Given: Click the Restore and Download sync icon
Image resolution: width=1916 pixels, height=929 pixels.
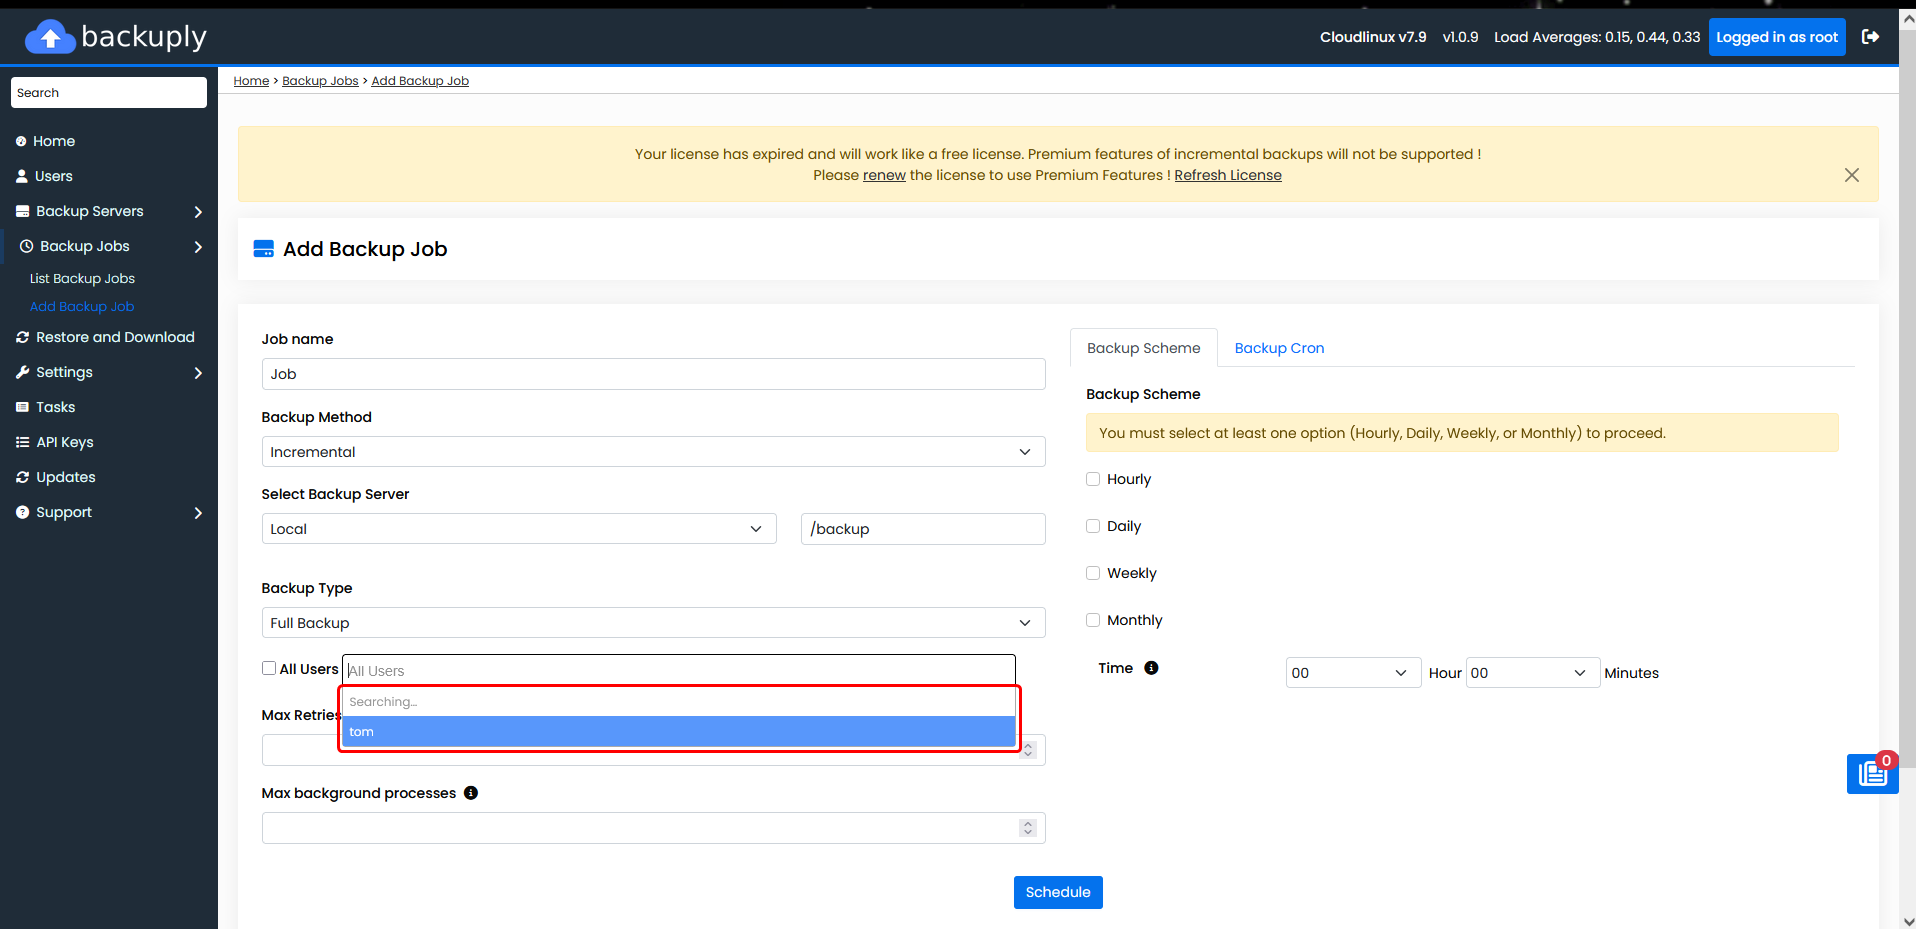Looking at the screenshot, I should 22,337.
